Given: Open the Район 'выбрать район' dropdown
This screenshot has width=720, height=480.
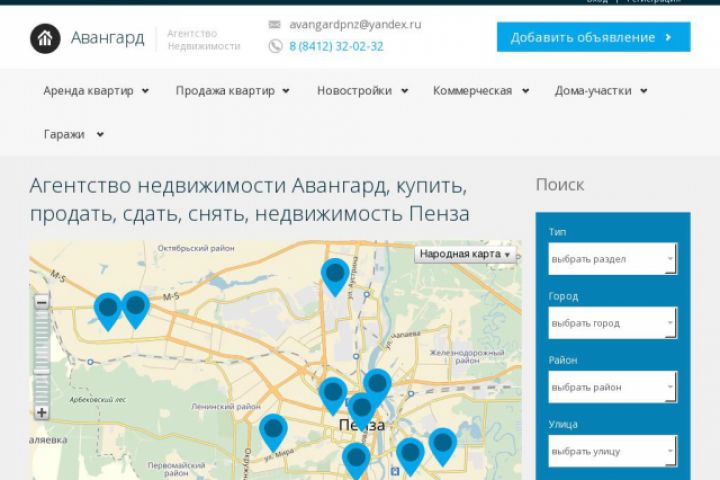Looking at the screenshot, I should (x=613, y=387).
